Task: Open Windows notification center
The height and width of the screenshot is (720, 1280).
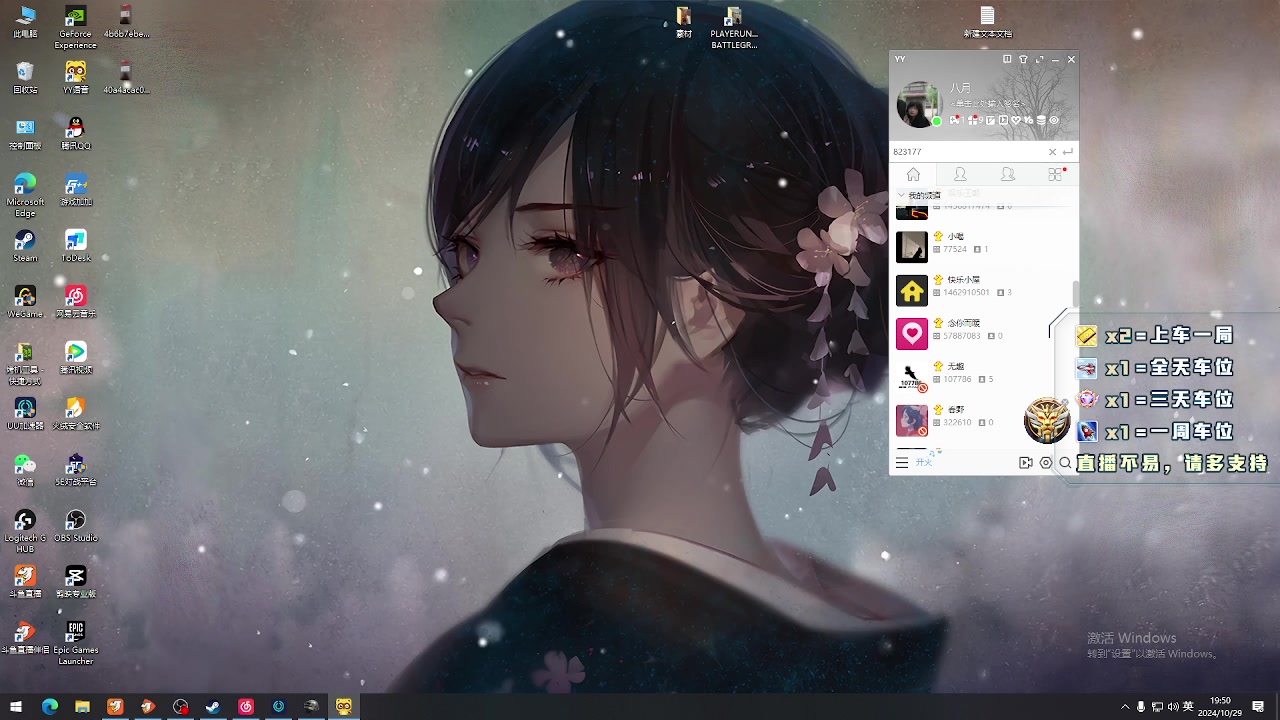Action: click(x=1258, y=707)
